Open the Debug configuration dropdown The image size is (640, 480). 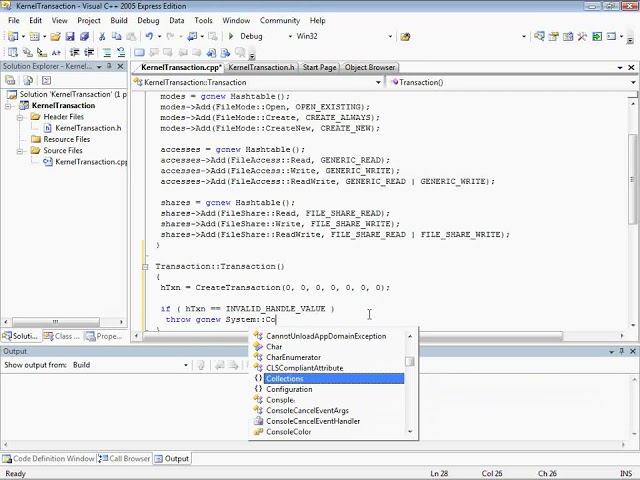pos(290,36)
